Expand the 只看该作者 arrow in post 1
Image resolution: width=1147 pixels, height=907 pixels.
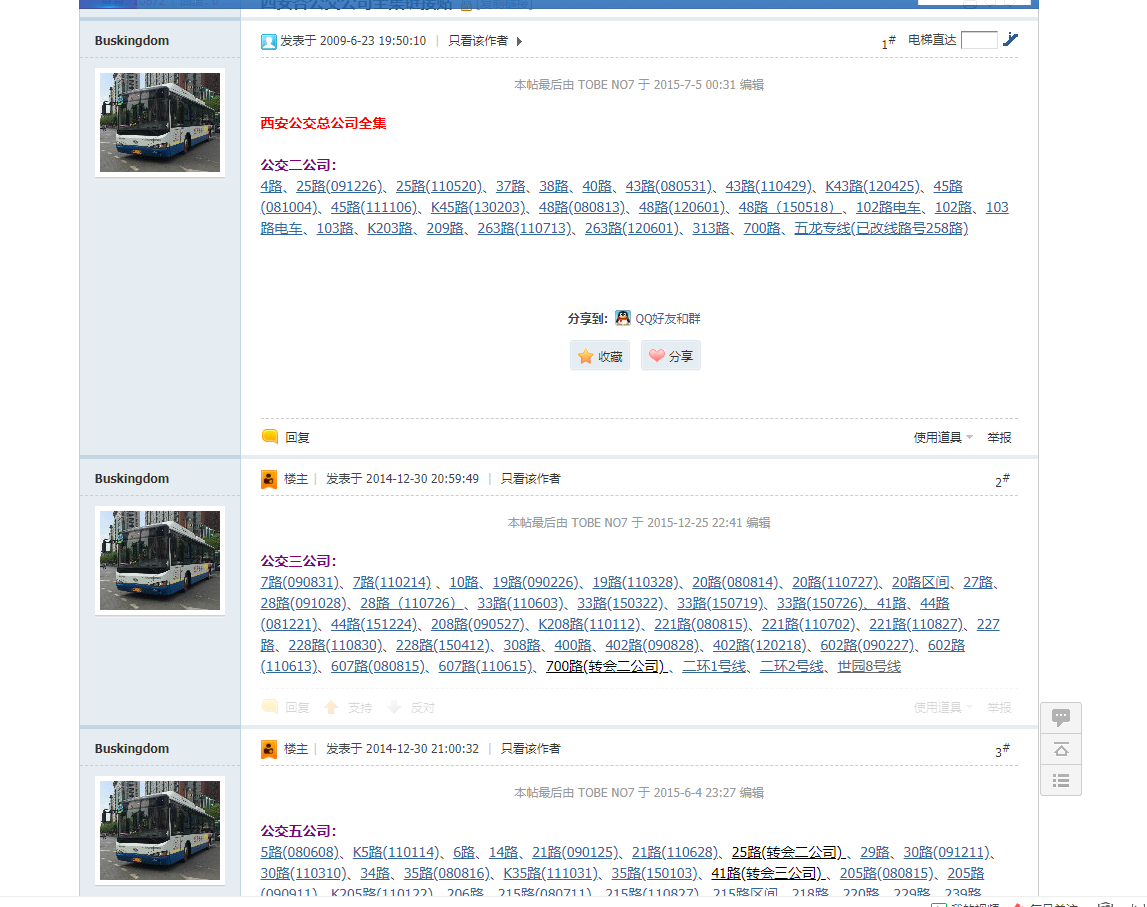pyautogui.click(x=519, y=41)
